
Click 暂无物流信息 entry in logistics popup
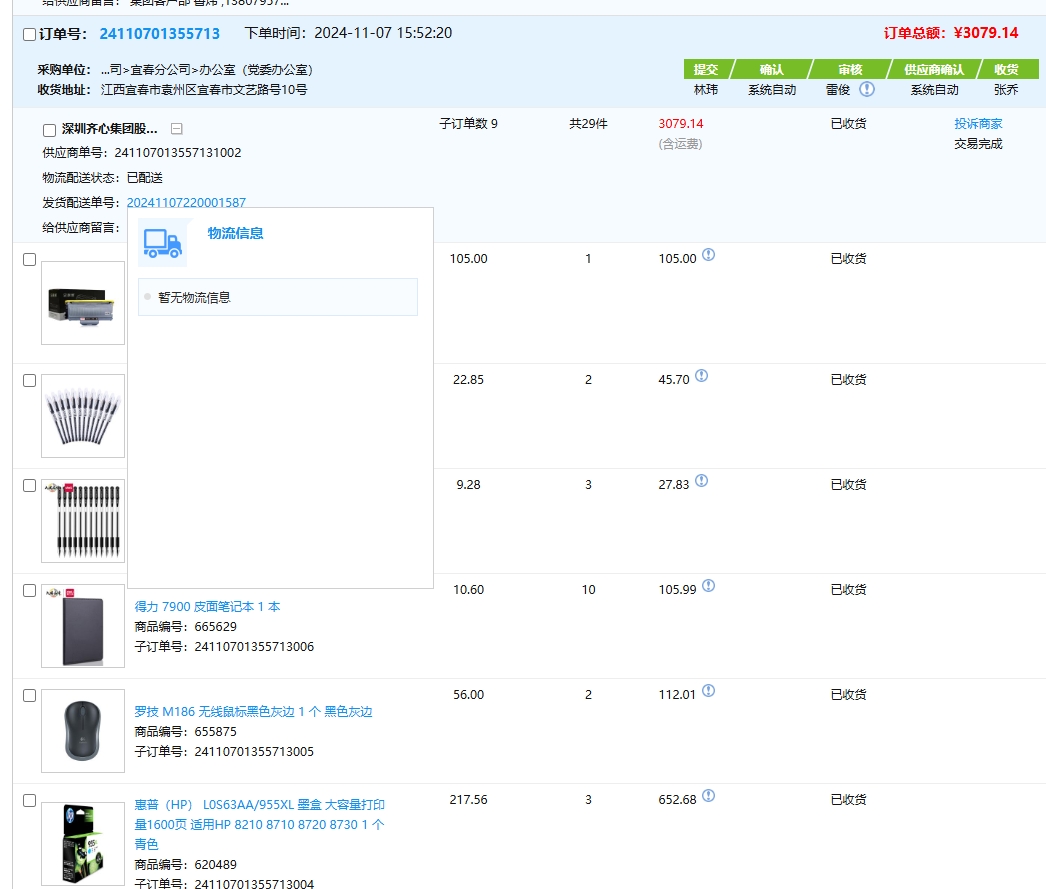(278, 297)
